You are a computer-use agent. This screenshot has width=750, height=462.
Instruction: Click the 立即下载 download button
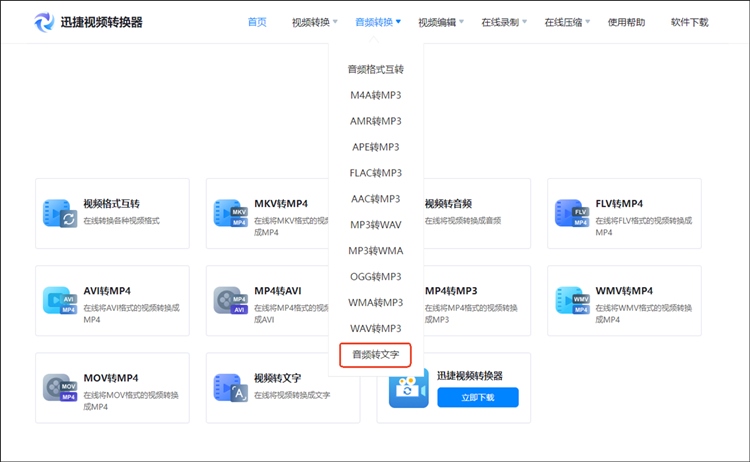(478, 397)
